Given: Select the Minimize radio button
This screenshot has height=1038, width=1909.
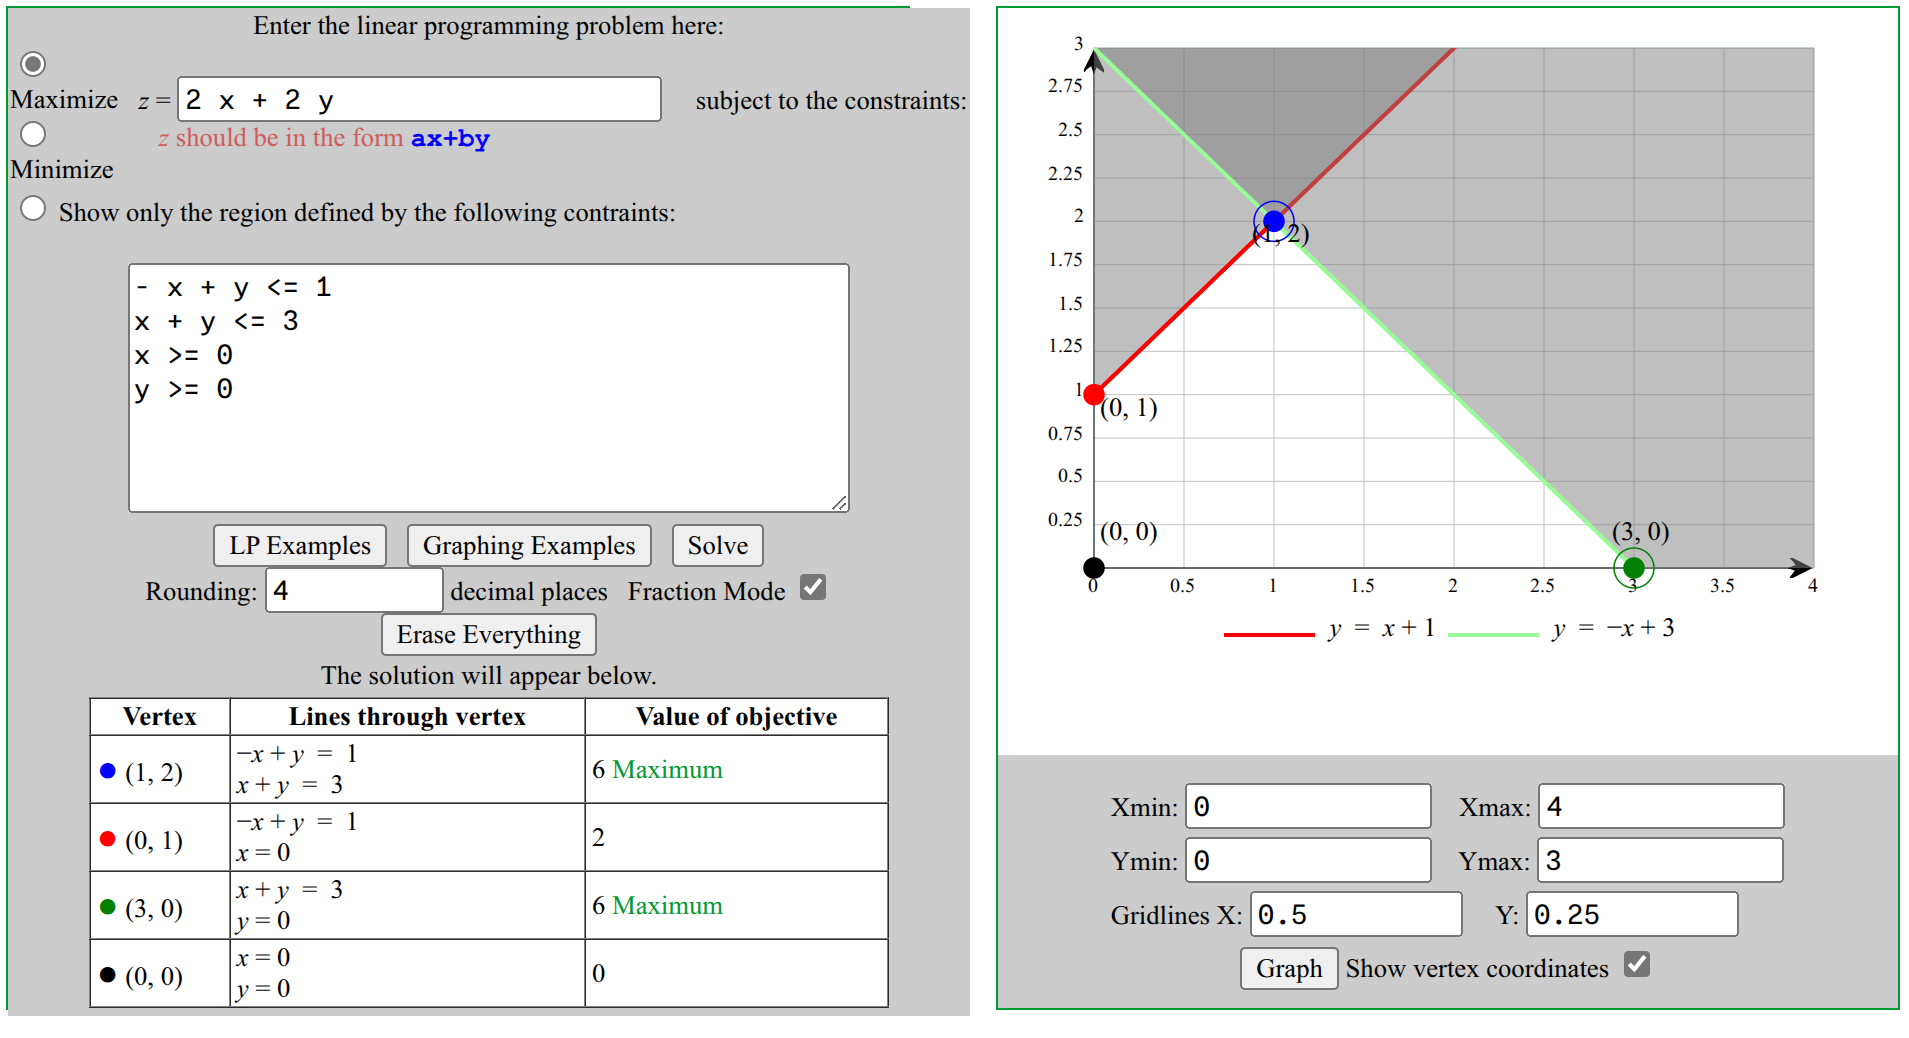Looking at the screenshot, I should pyautogui.click(x=33, y=134).
